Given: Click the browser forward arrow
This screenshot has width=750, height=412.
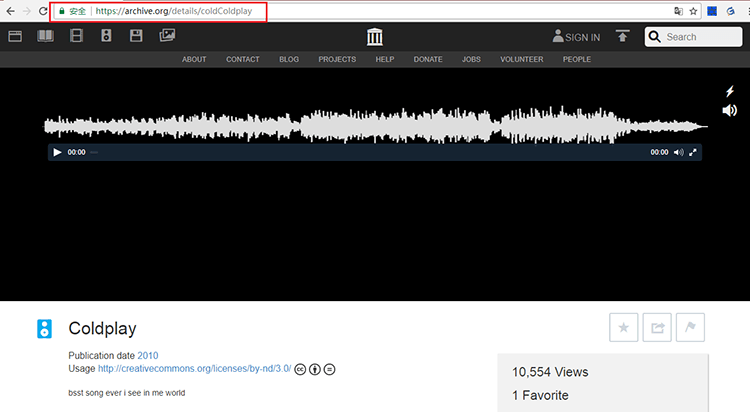Looking at the screenshot, I should pyautogui.click(x=27, y=11).
